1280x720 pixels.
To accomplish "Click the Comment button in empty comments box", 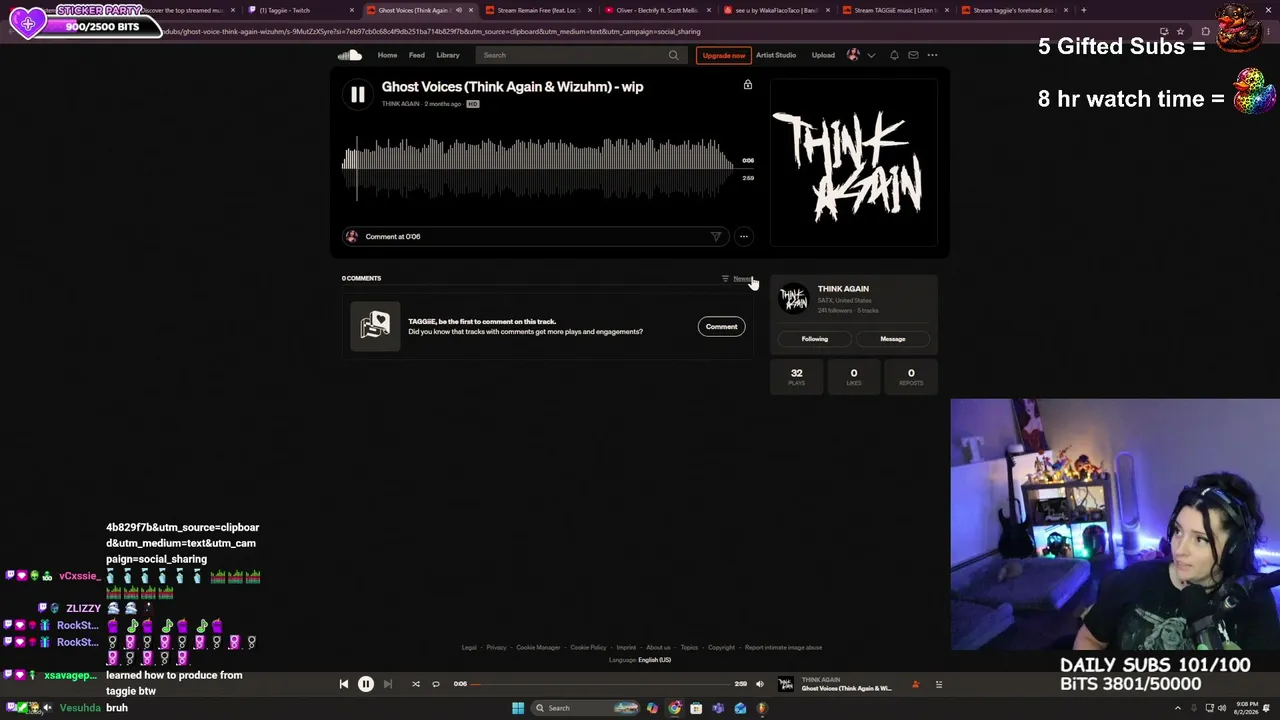I will click(x=721, y=327).
